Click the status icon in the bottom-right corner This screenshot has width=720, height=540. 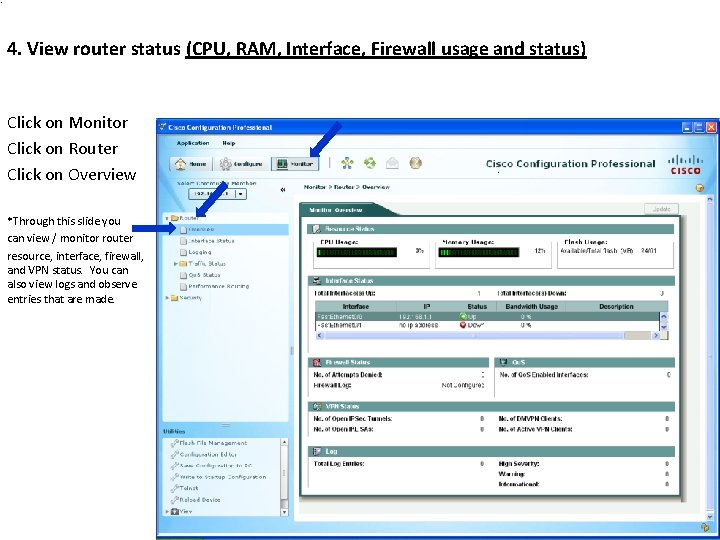[705, 527]
